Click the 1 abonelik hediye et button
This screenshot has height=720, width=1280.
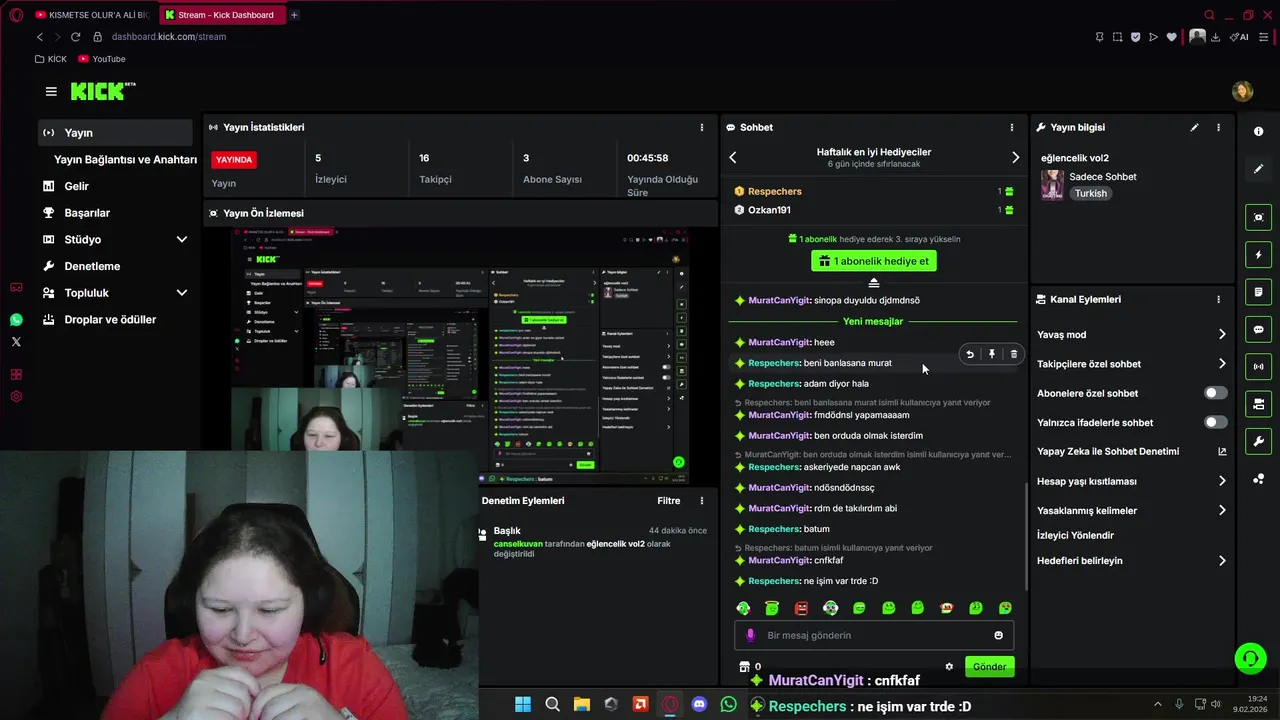pos(874,261)
